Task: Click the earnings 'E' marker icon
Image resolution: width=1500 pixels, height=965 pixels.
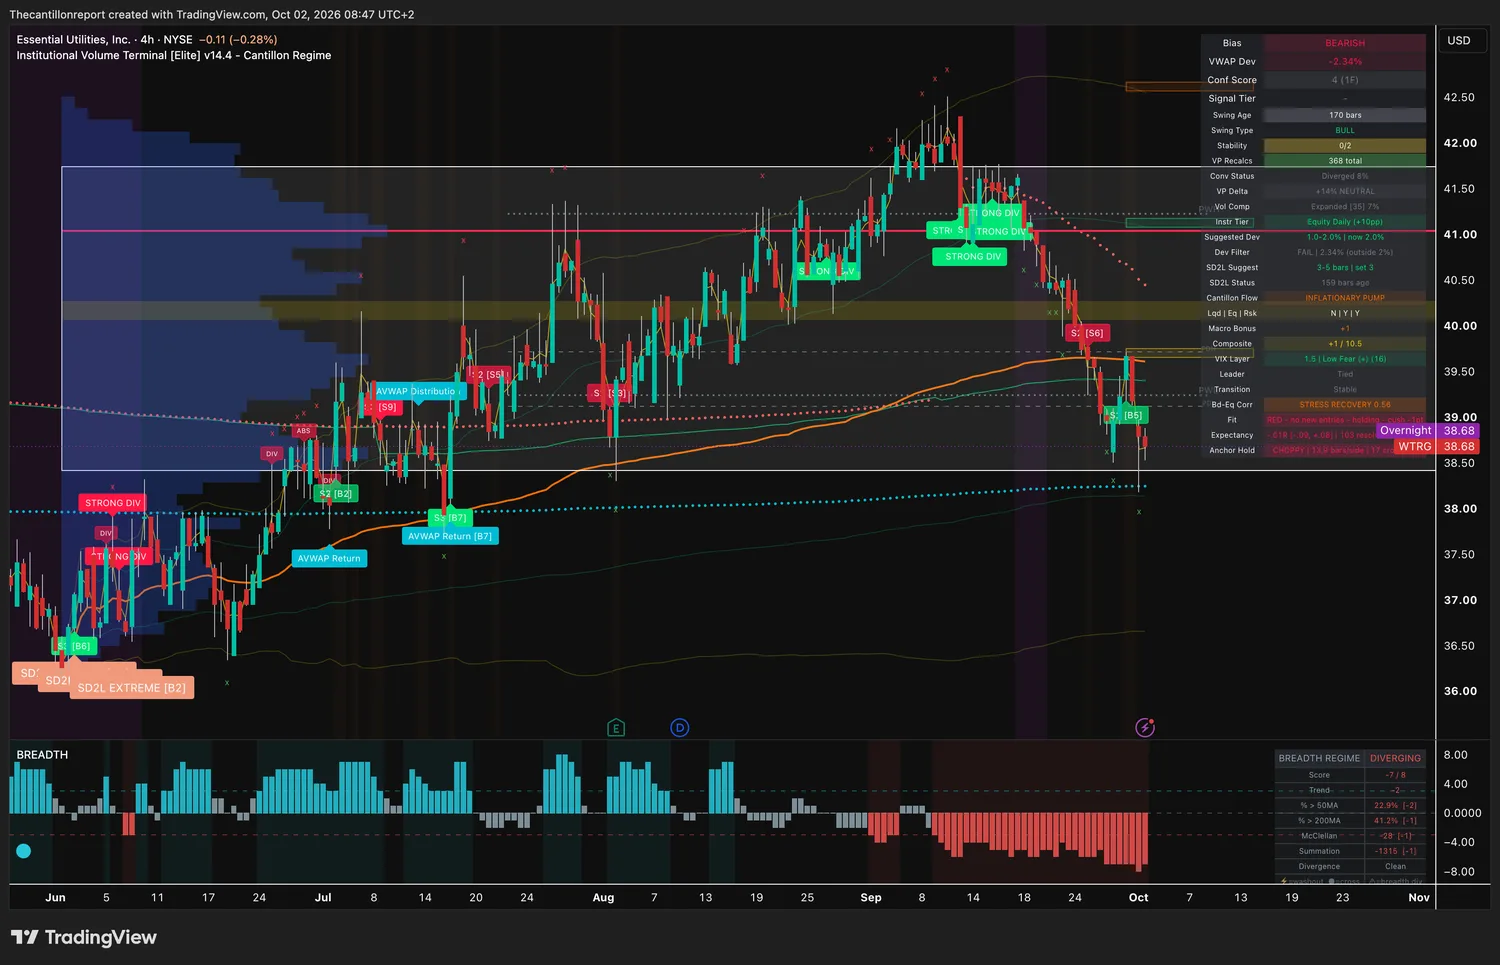Action: 616,728
